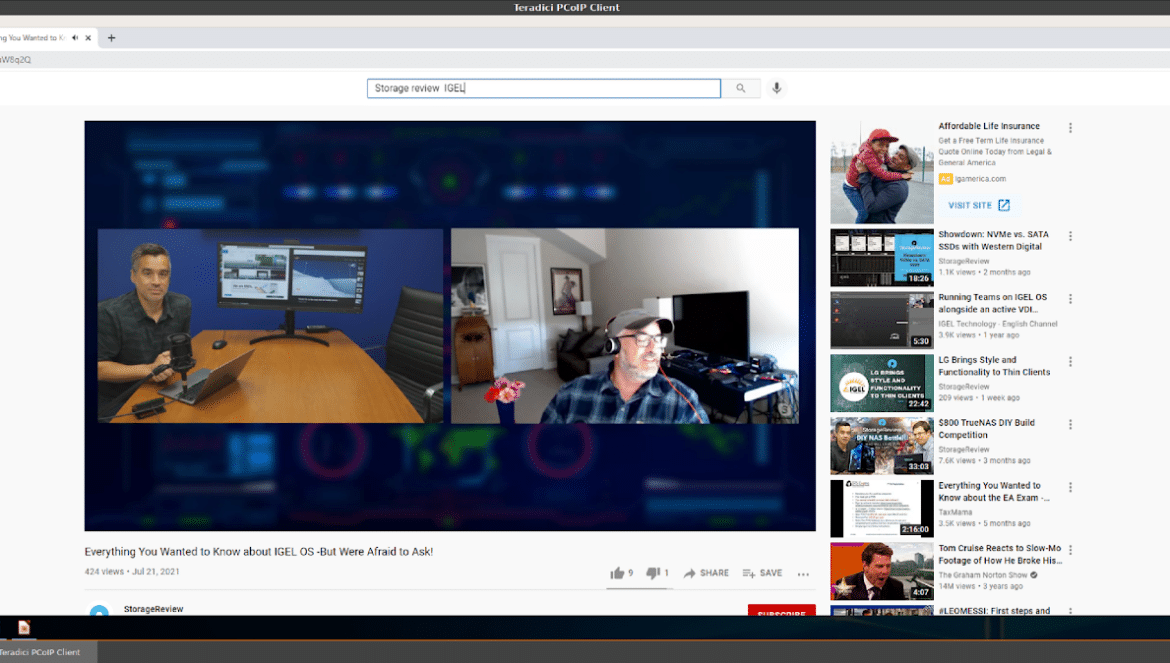Open the Affordable Life Insurance ad thumbnail
1170x663 pixels.
point(882,172)
